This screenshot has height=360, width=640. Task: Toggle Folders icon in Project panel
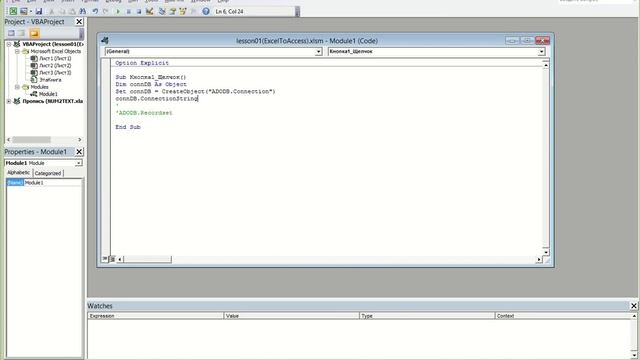[x=34, y=33]
